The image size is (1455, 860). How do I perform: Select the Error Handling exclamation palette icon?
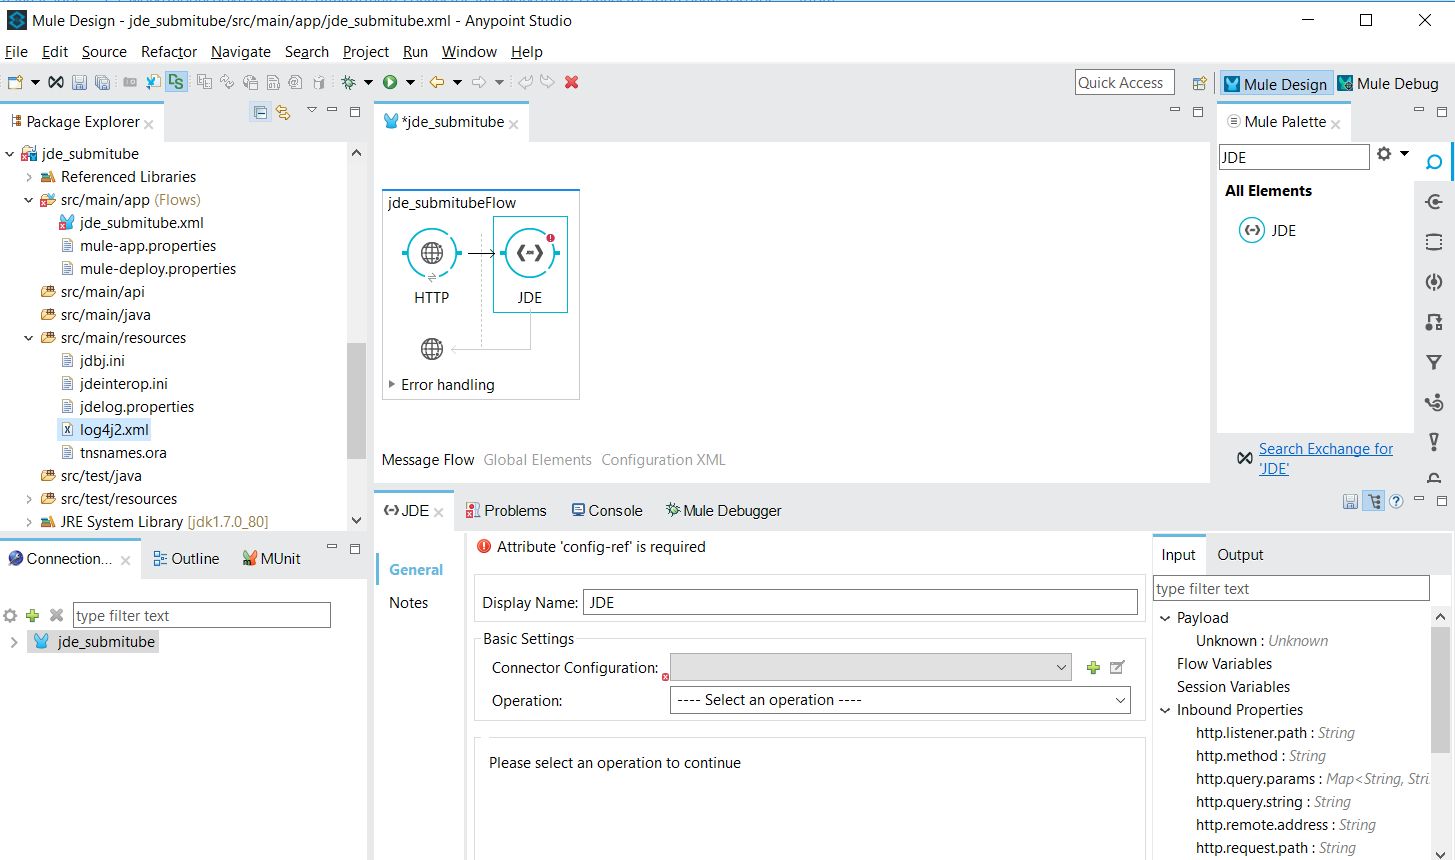point(1434,441)
